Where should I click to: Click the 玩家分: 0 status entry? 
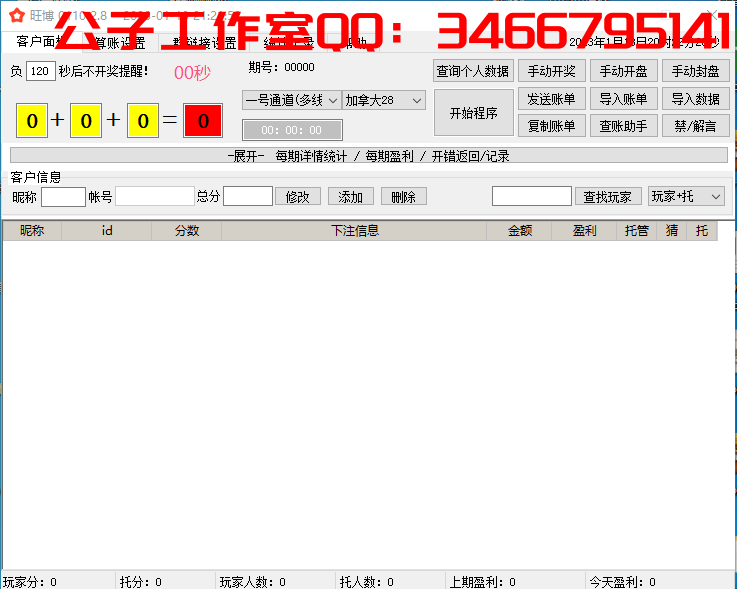tap(30, 582)
